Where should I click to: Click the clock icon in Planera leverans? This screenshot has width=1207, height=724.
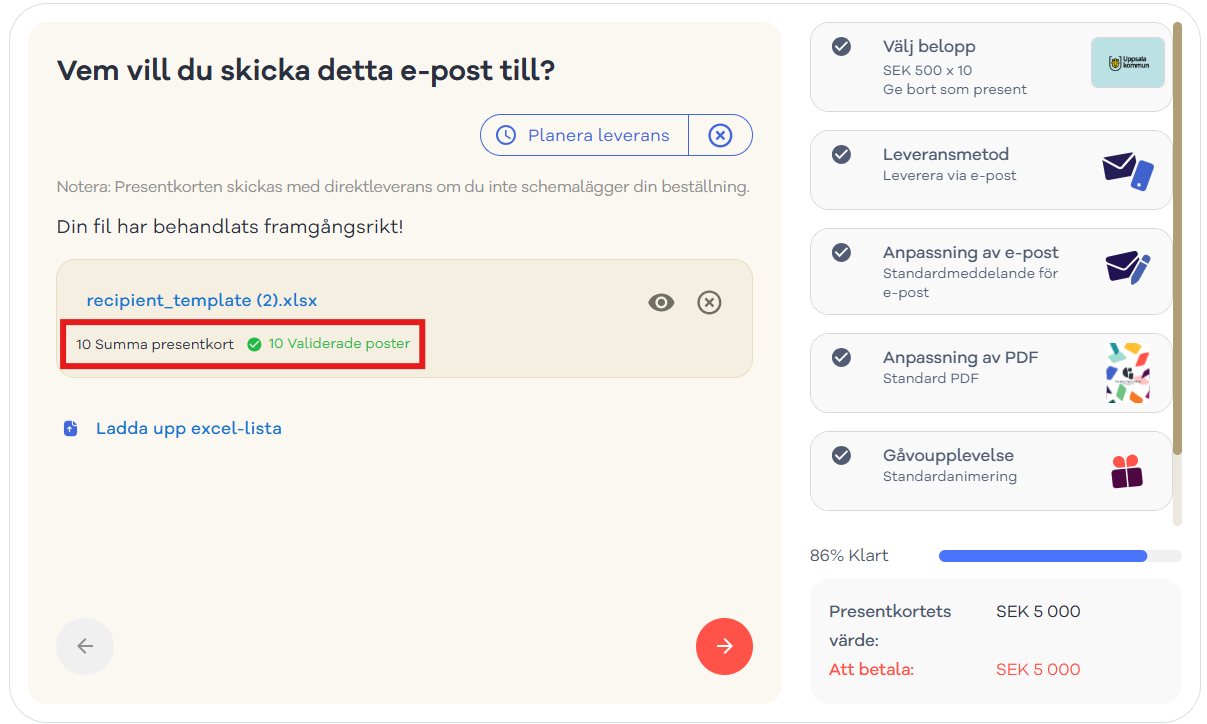506,135
